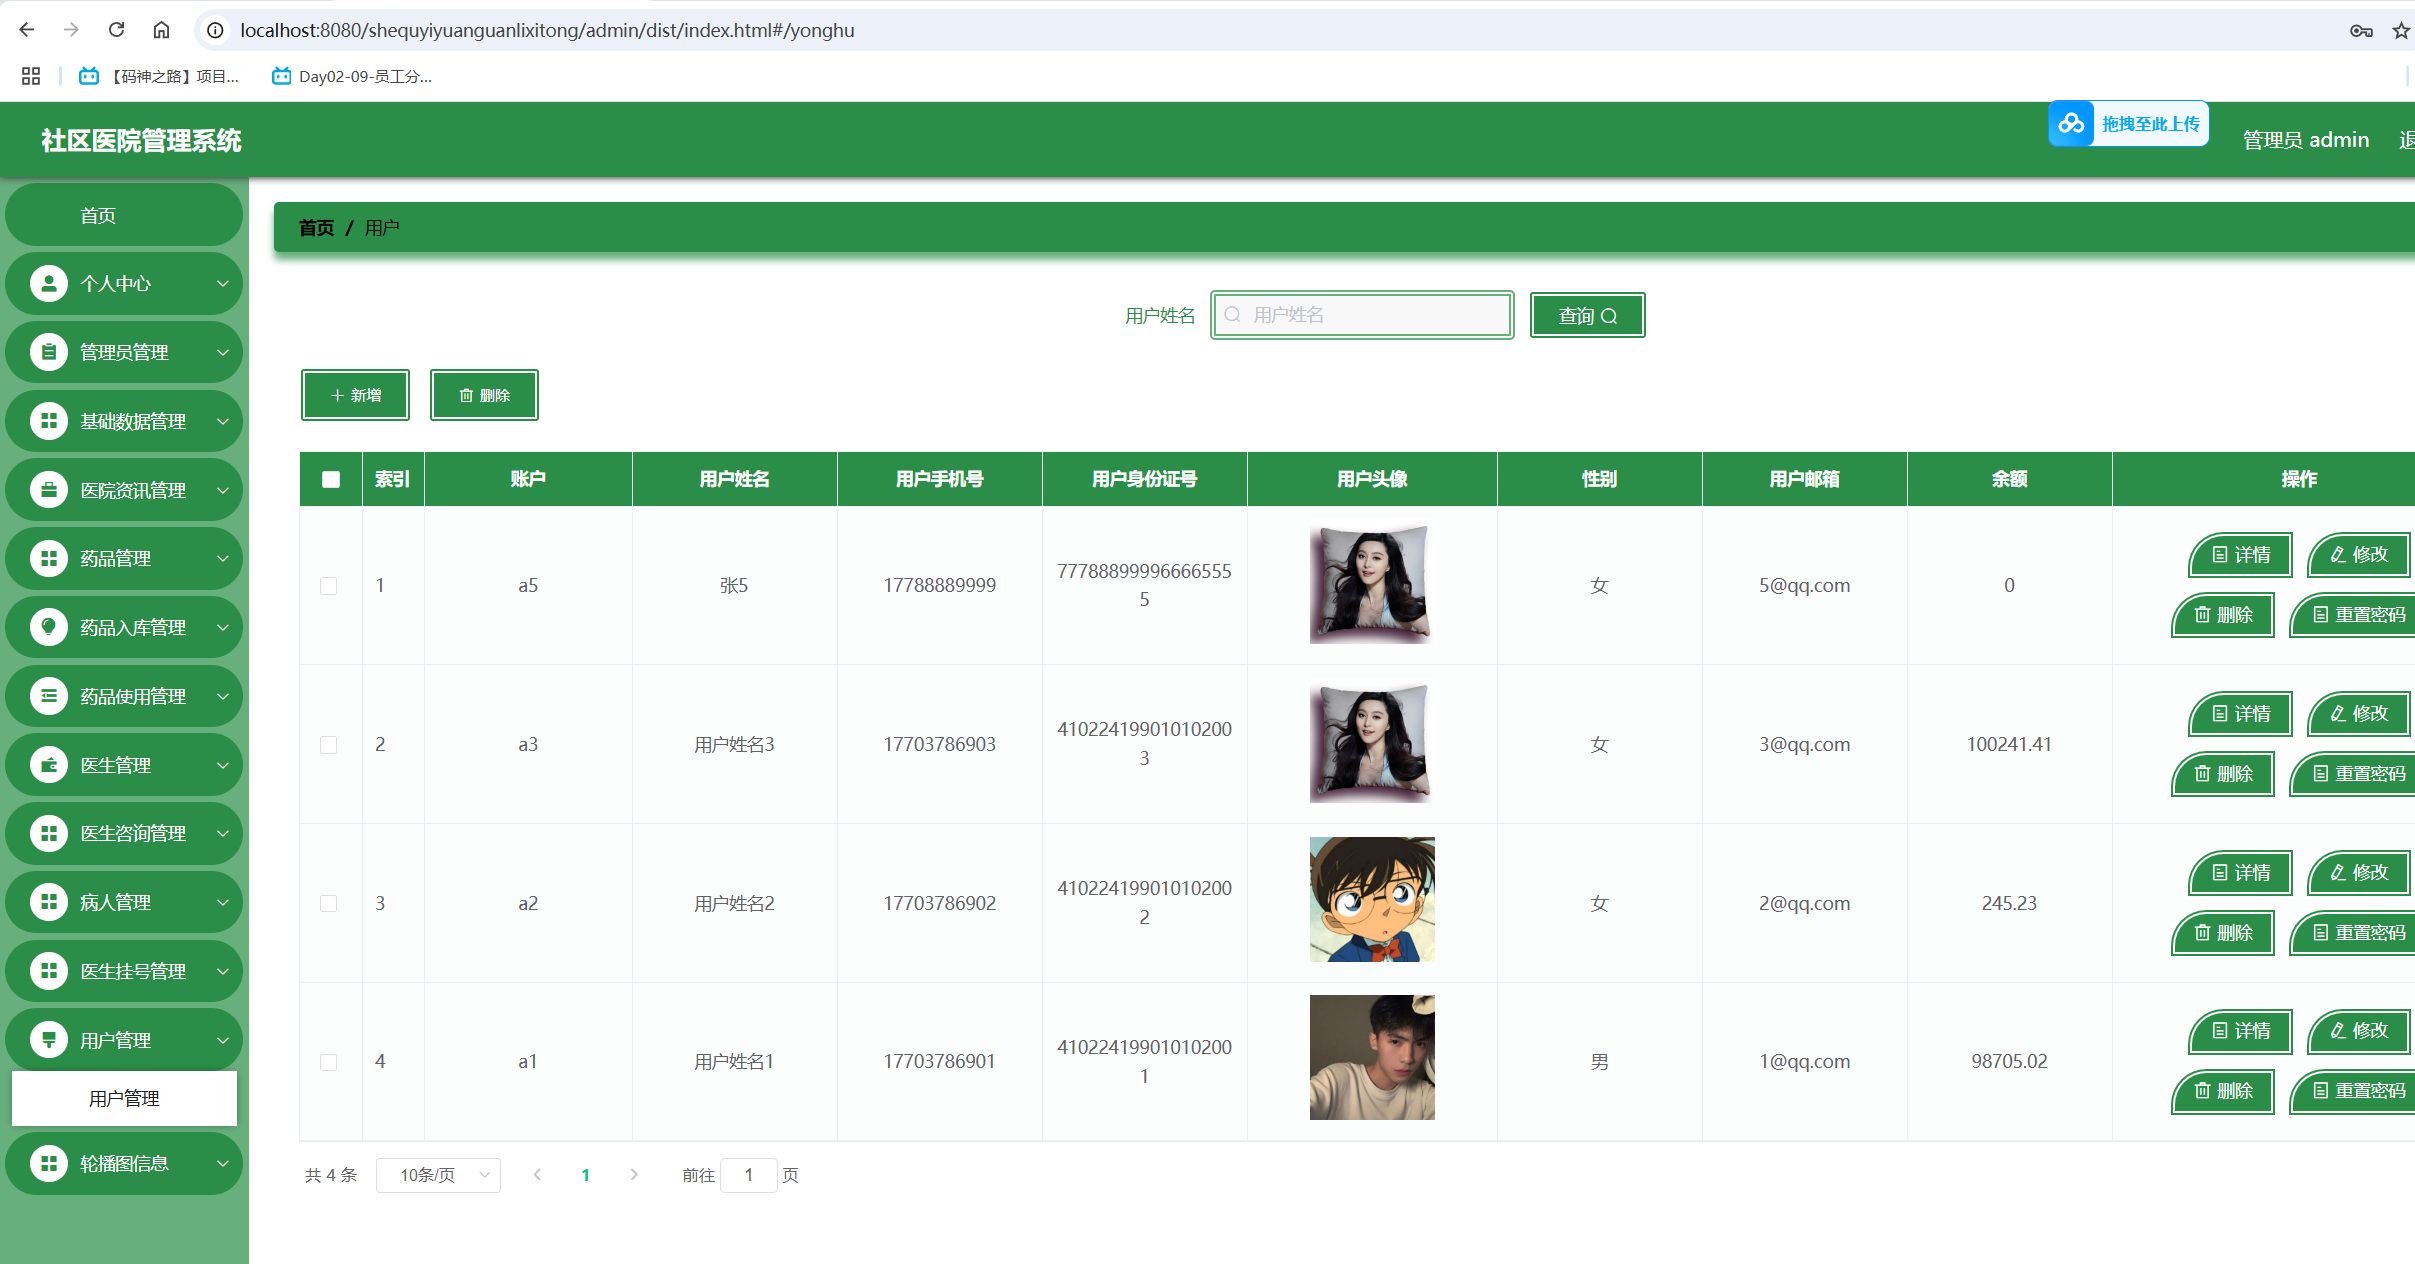Expand 医生管理 menu chevron

223,765
